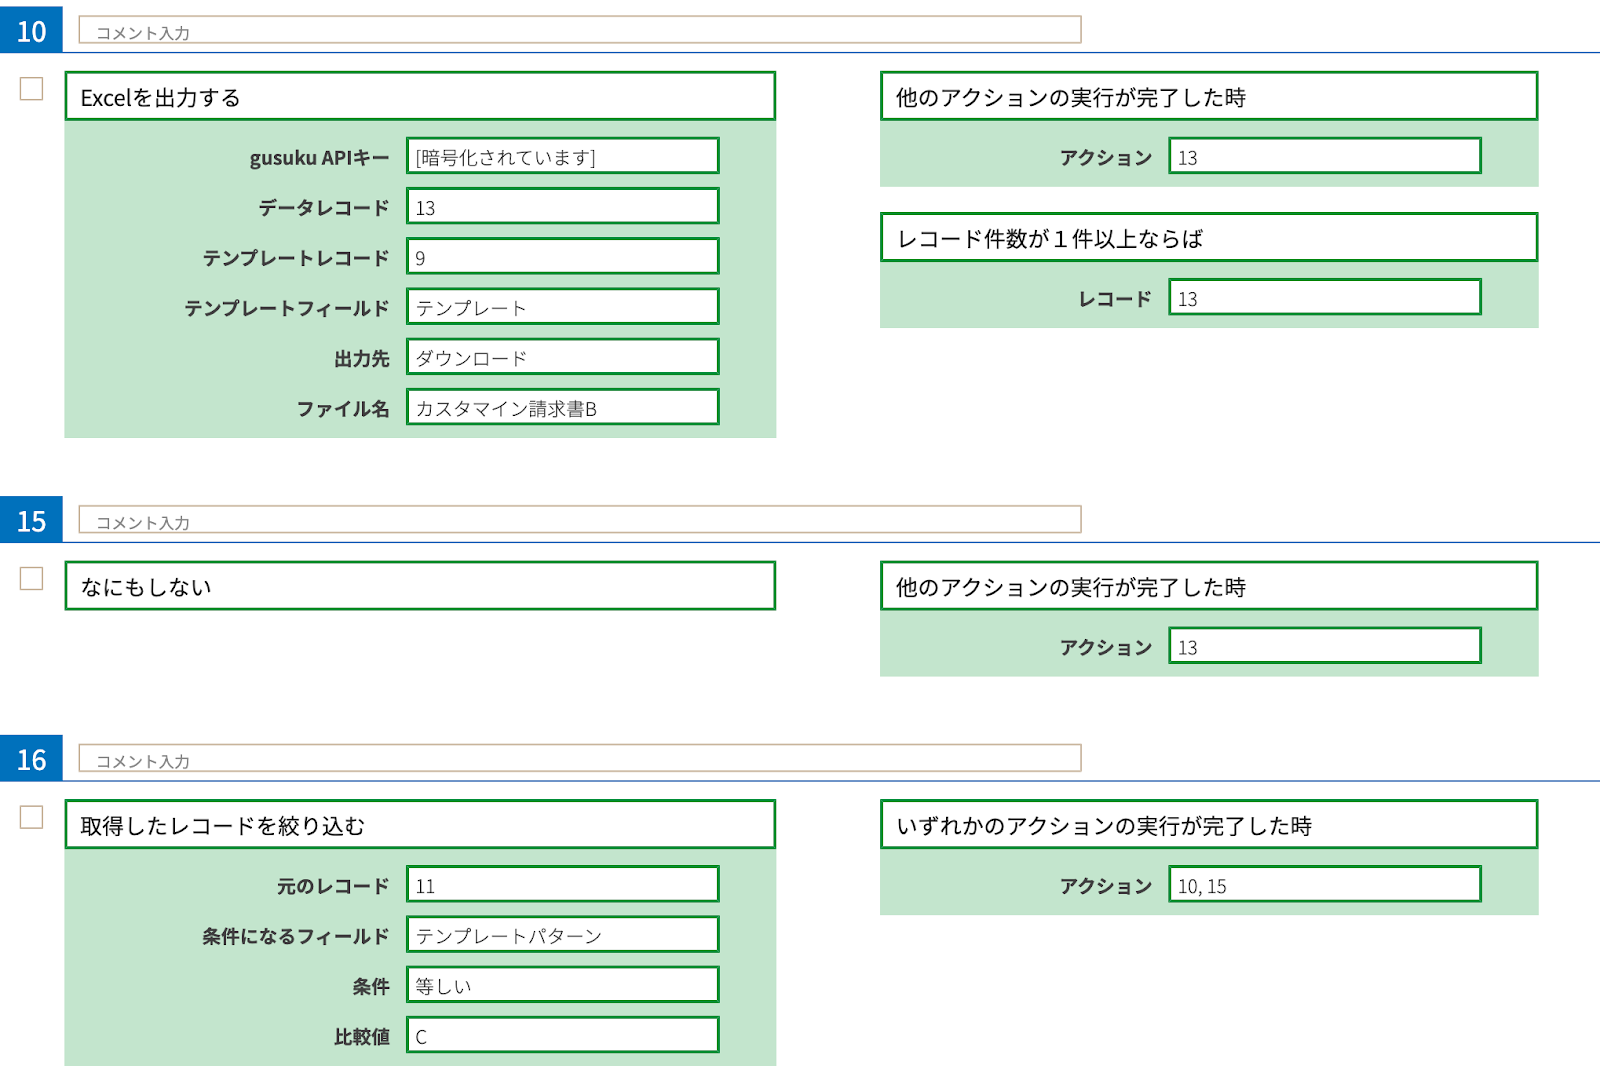Click the comment input for action 16
Screen dimensions: 1600x1073
(580, 758)
